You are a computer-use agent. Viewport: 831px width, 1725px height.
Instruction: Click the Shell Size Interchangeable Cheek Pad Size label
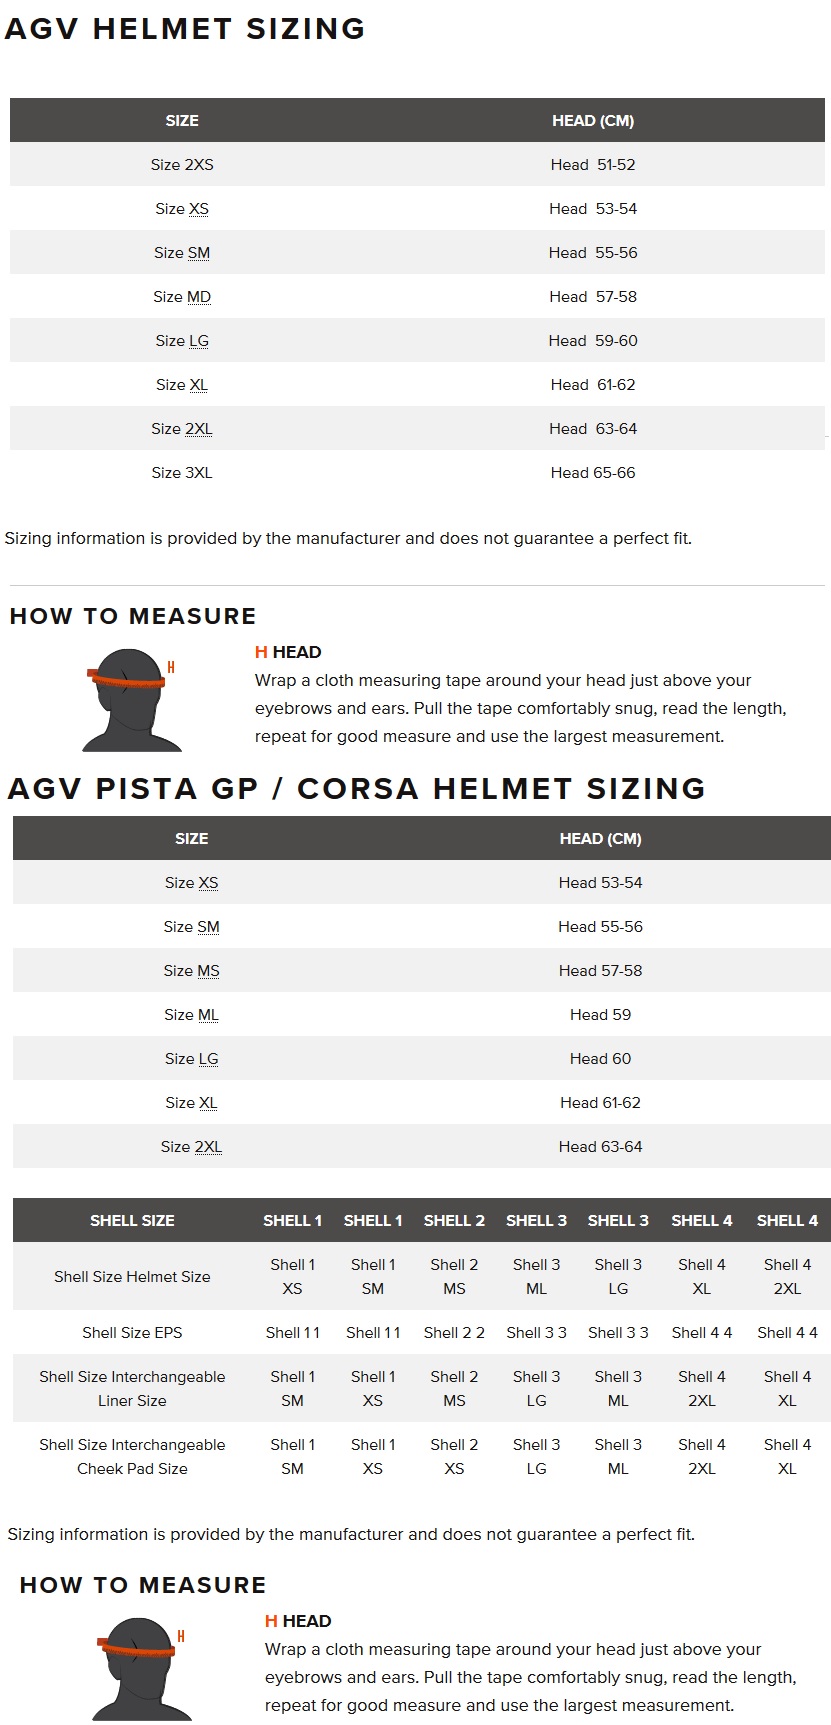coord(132,1457)
